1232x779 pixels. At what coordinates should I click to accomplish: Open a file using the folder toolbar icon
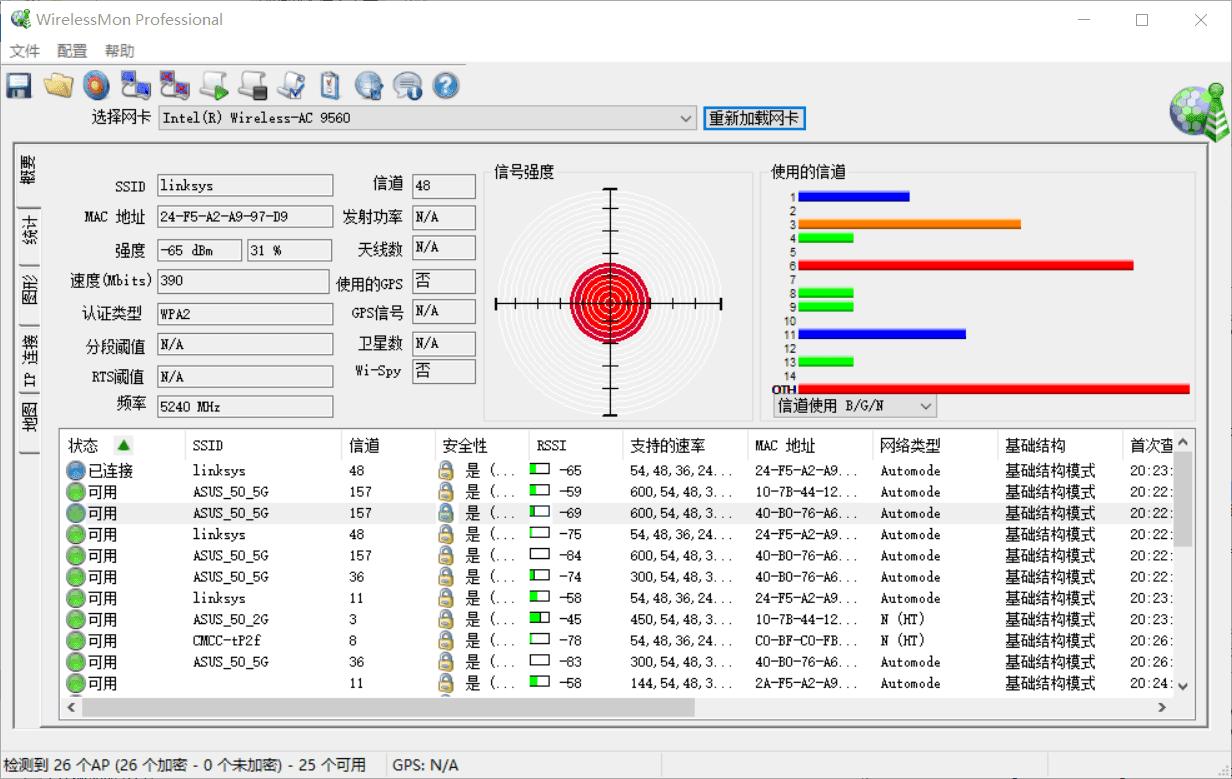coord(57,85)
